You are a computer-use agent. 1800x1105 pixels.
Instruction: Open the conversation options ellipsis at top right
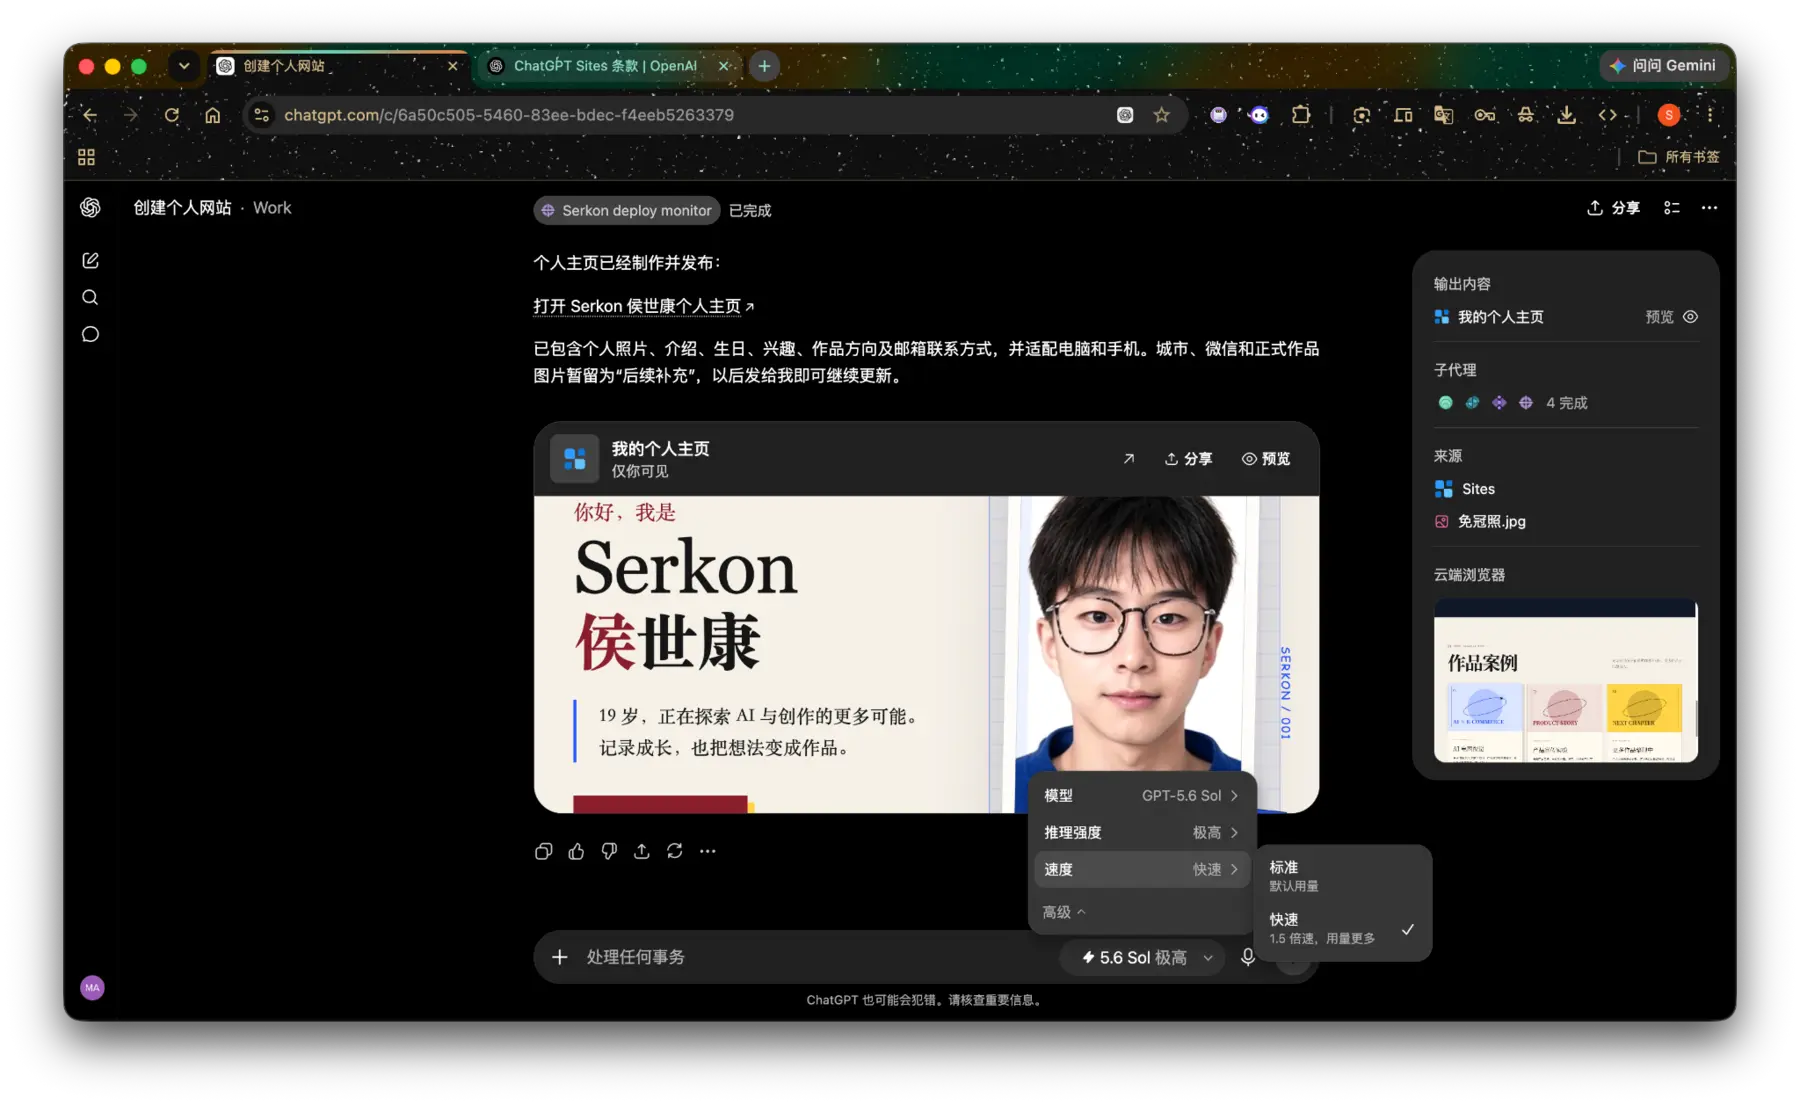tap(1709, 208)
